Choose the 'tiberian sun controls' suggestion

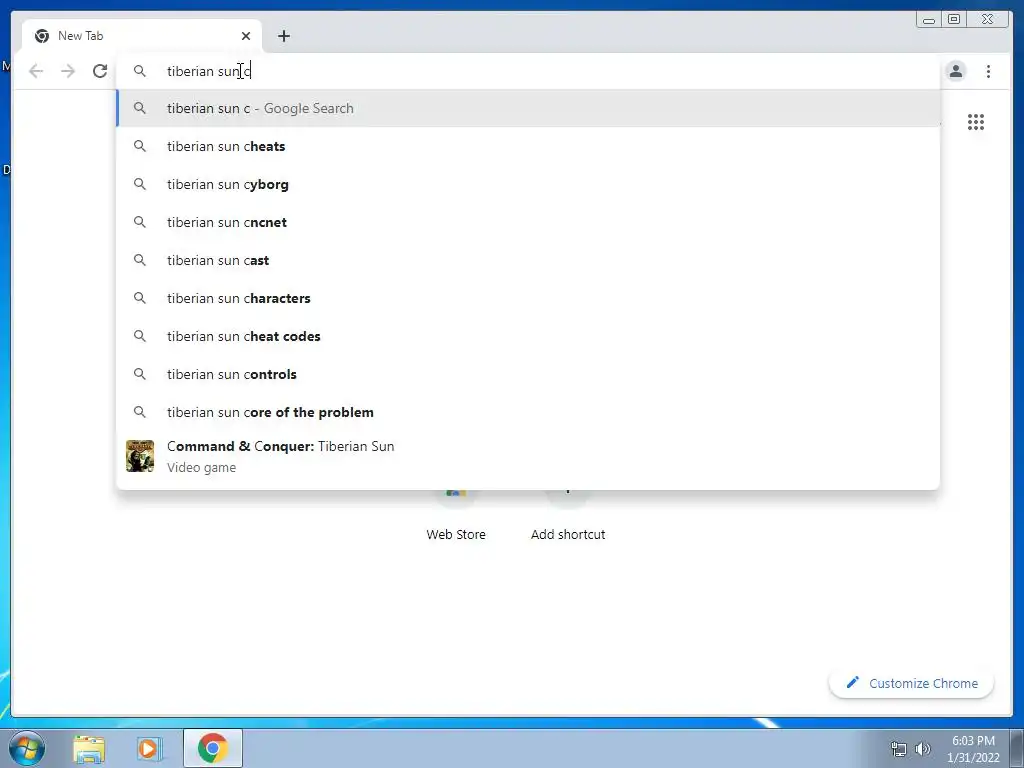click(528, 374)
